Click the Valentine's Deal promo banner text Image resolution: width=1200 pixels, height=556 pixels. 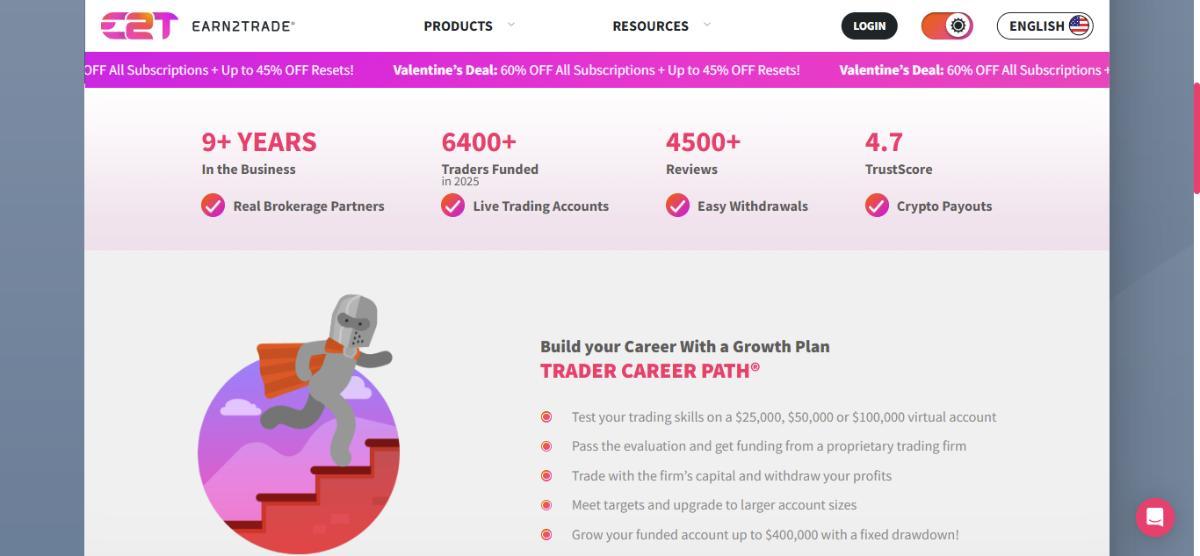596,70
